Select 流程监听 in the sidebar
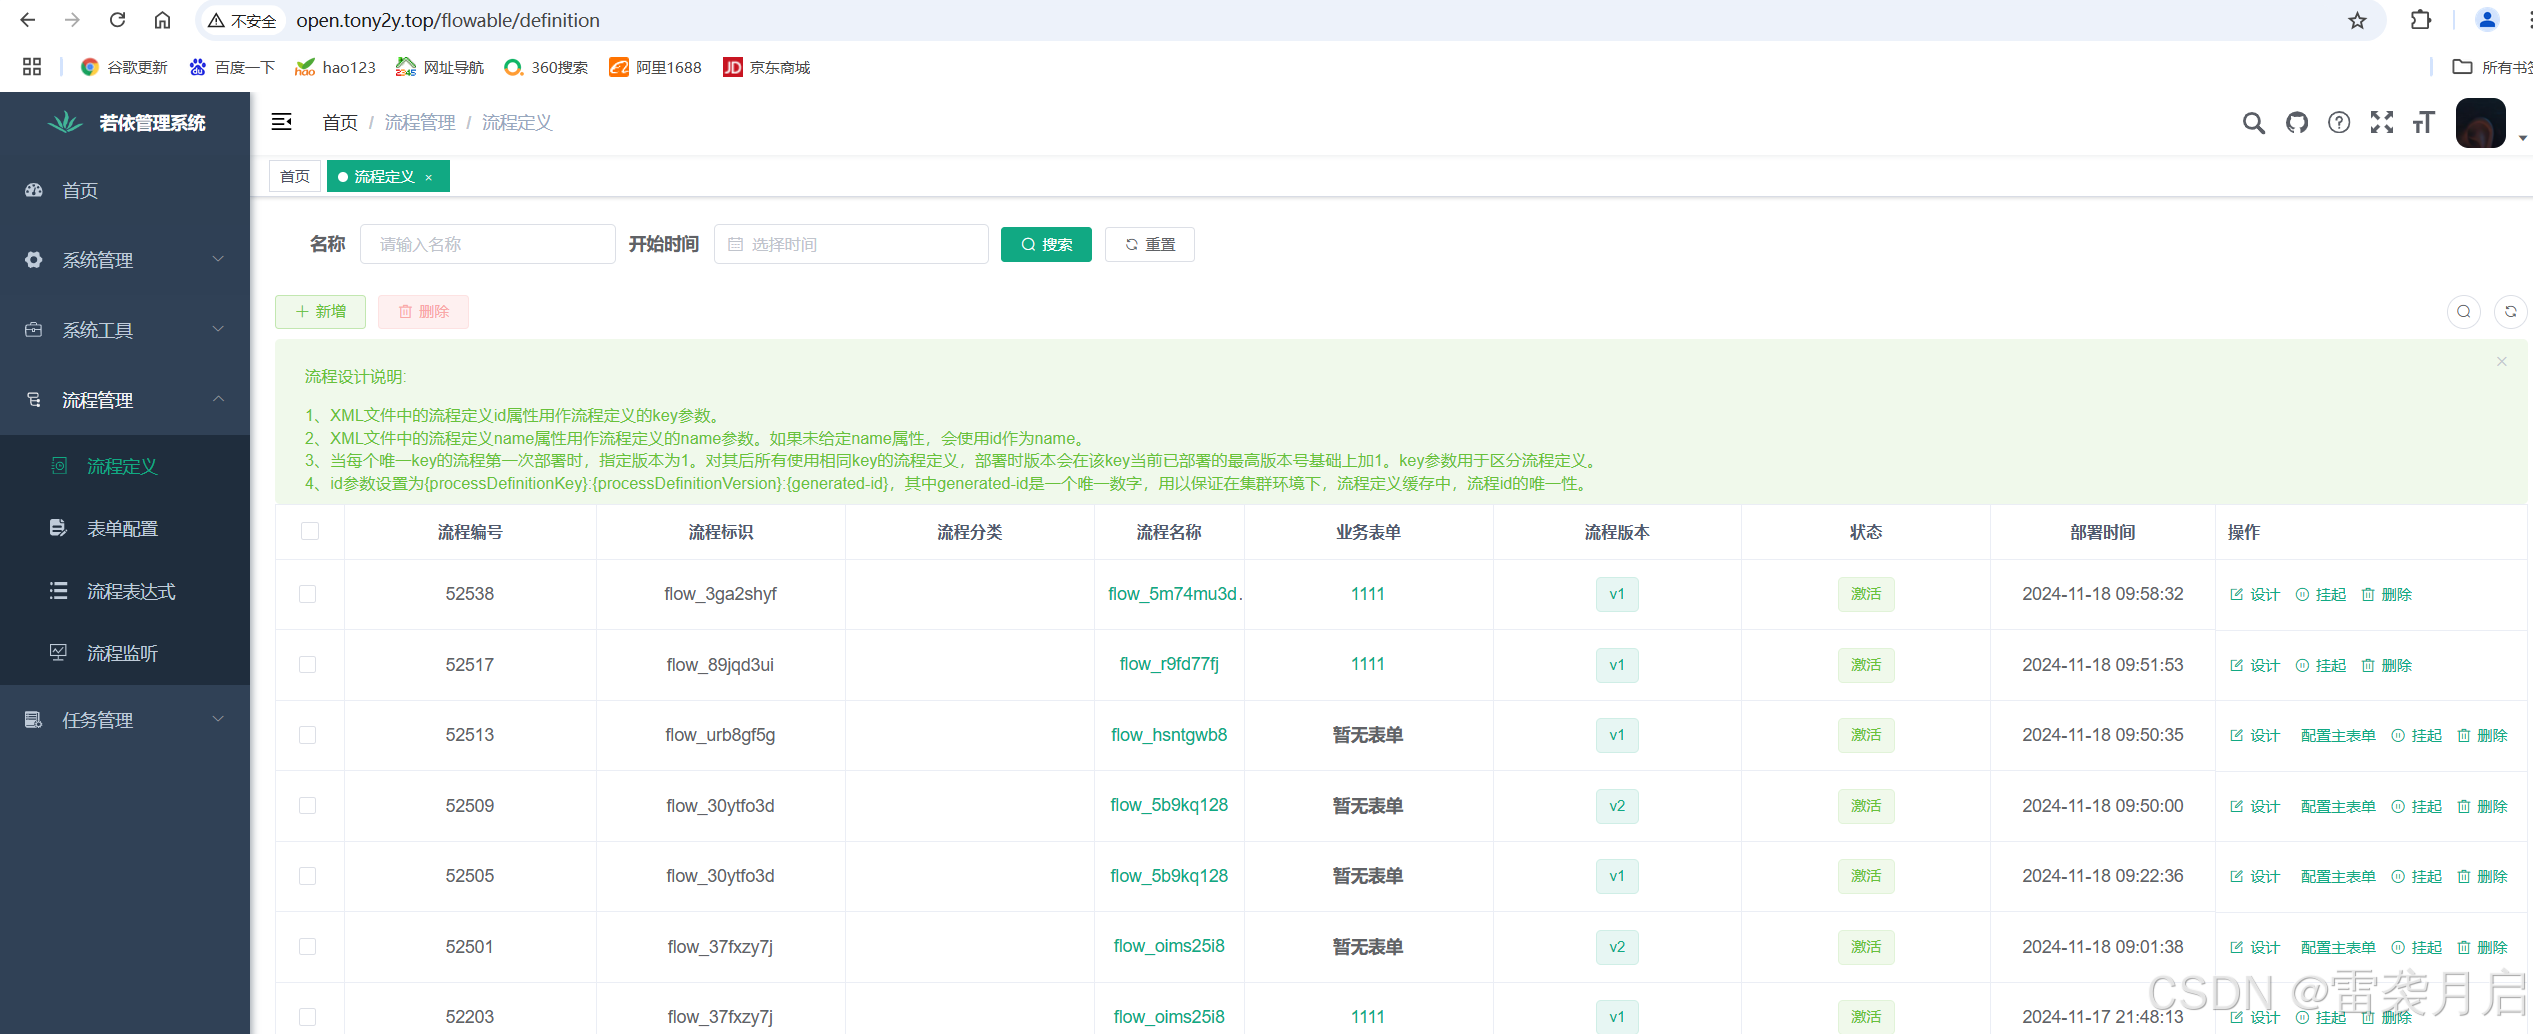The height and width of the screenshot is (1034, 2533). (x=121, y=652)
